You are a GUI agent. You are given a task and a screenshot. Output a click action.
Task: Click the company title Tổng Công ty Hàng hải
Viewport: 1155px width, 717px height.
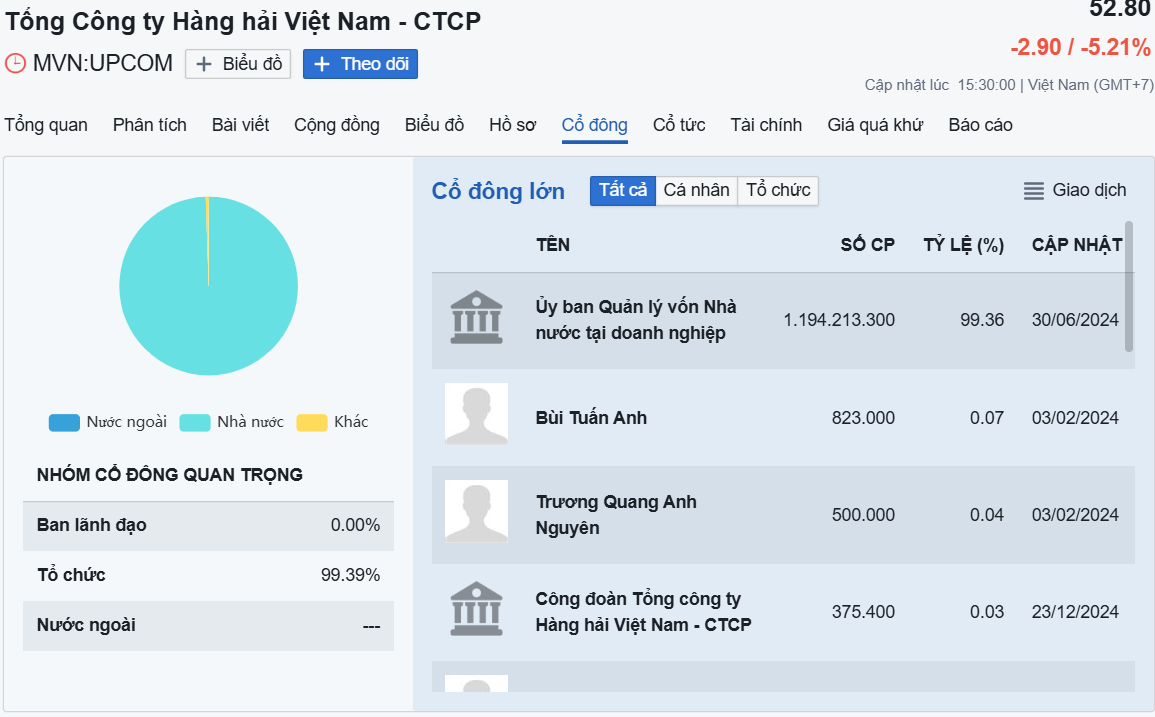point(243,21)
